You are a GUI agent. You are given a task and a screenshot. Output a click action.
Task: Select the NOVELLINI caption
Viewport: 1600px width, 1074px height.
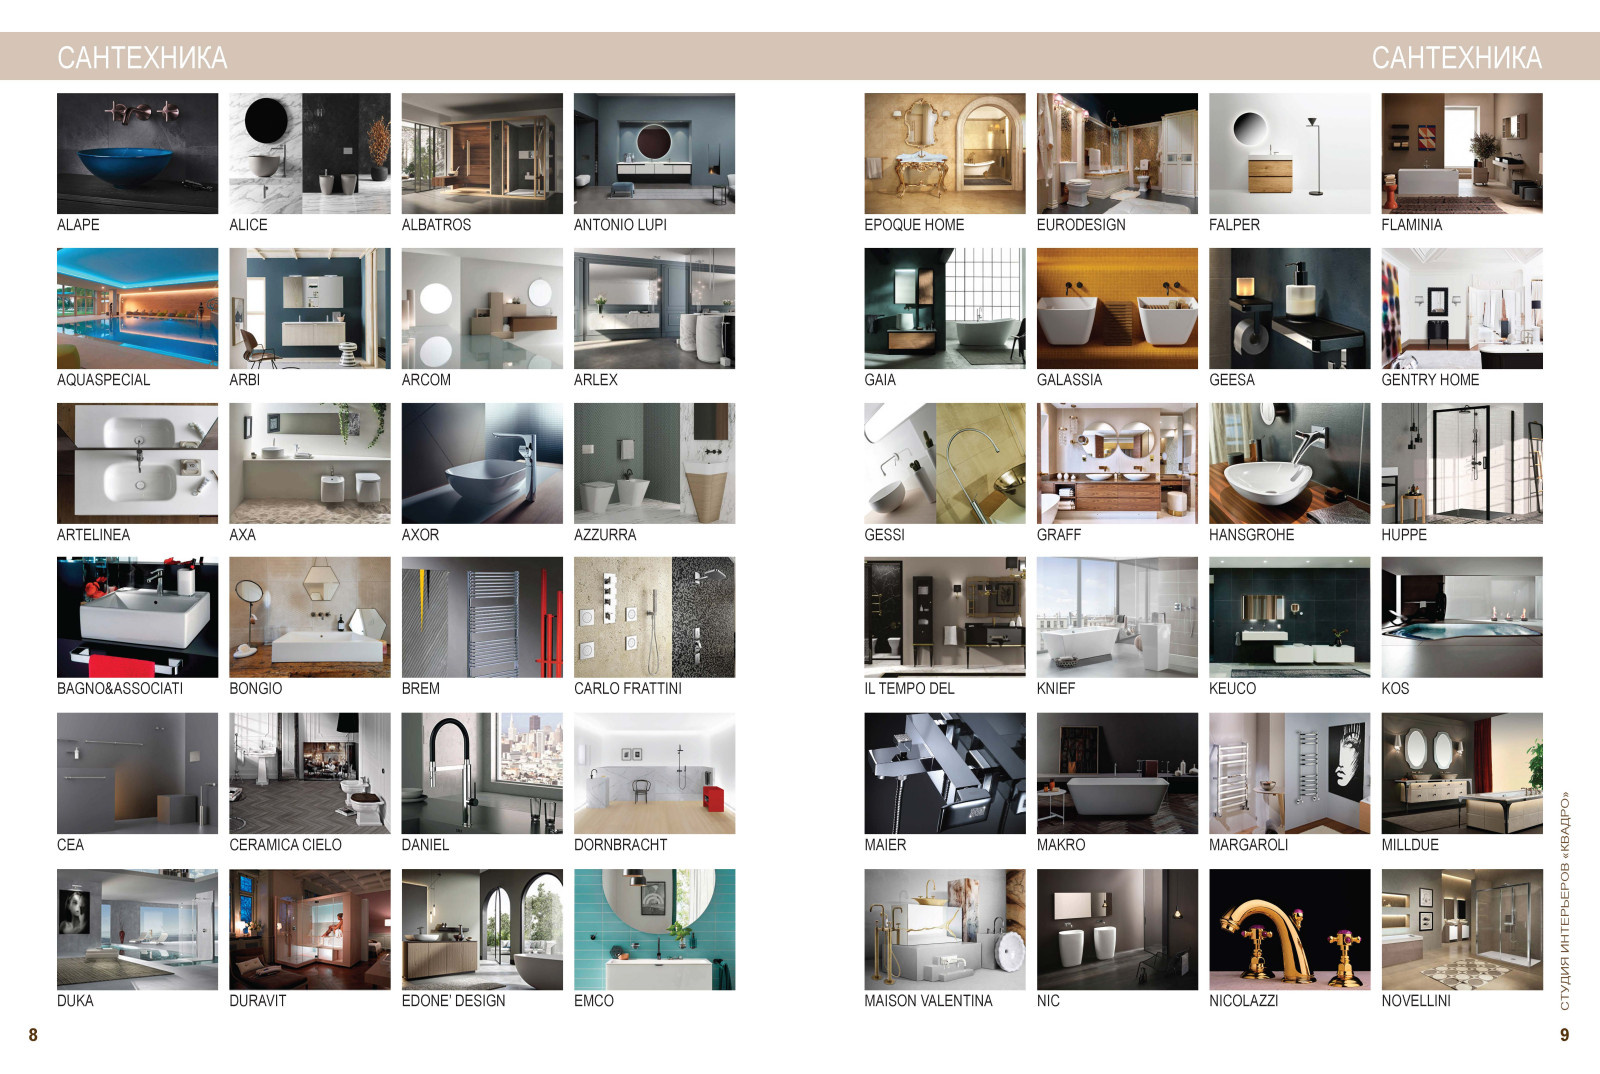pyautogui.click(x=1416, y=1001)
